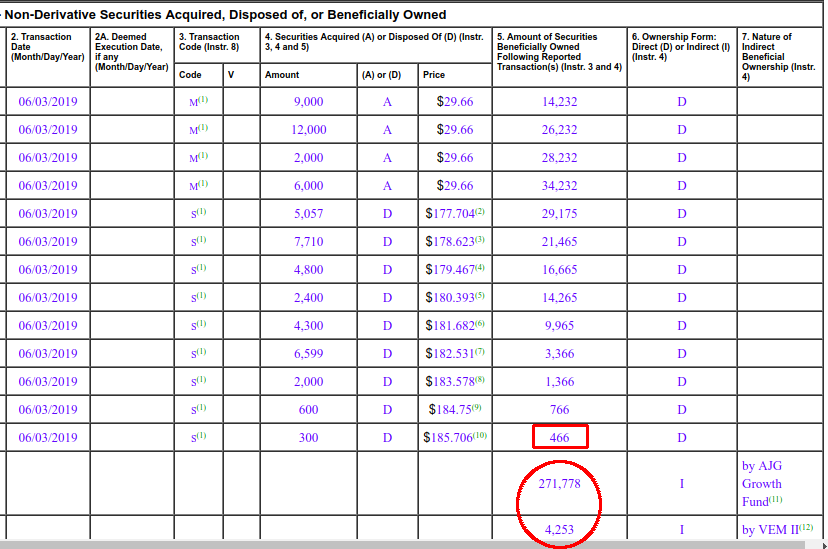Select ownership form I for AJG Growth Fund
This screenshot has width=828, height=549.
click(x=682, y=484)
